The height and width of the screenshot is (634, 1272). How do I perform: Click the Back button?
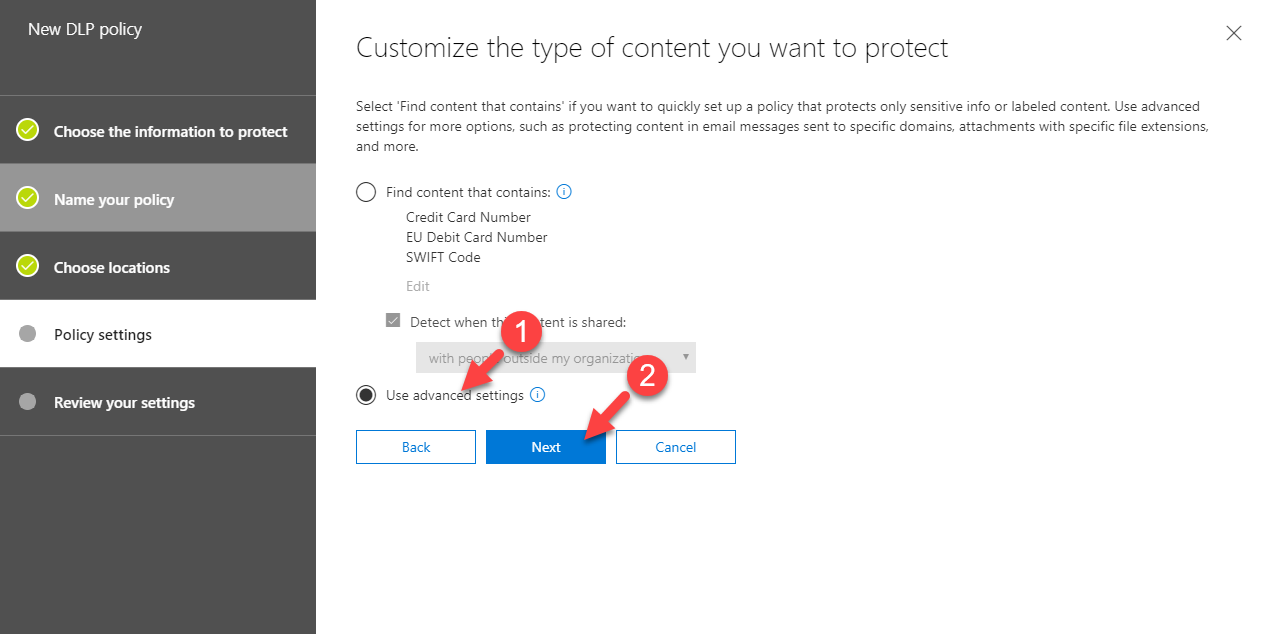416,447
